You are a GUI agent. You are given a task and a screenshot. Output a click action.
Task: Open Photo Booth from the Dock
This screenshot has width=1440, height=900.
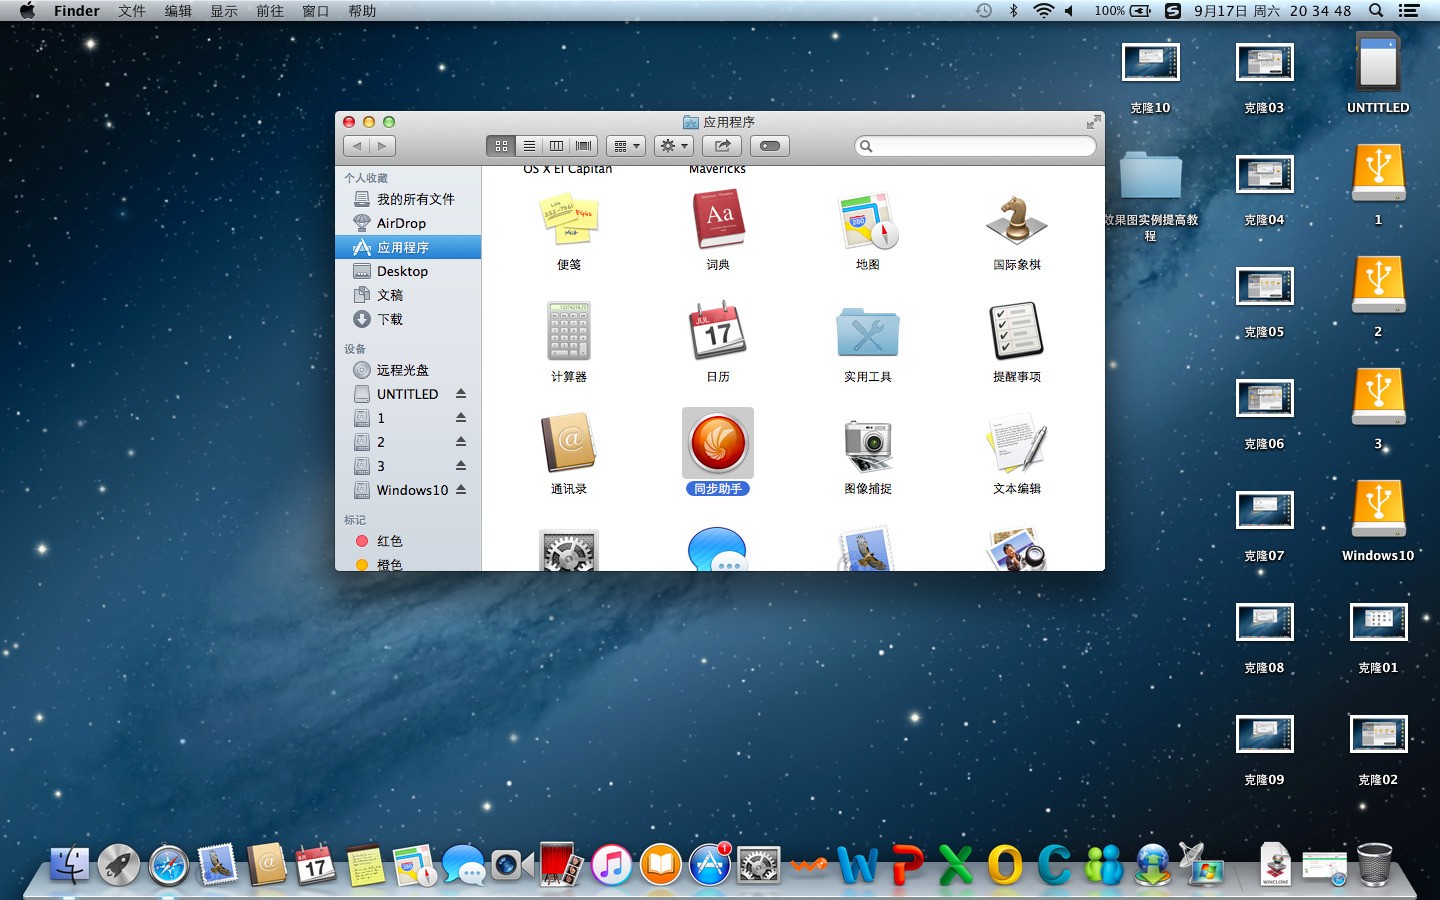coord(561,864)
